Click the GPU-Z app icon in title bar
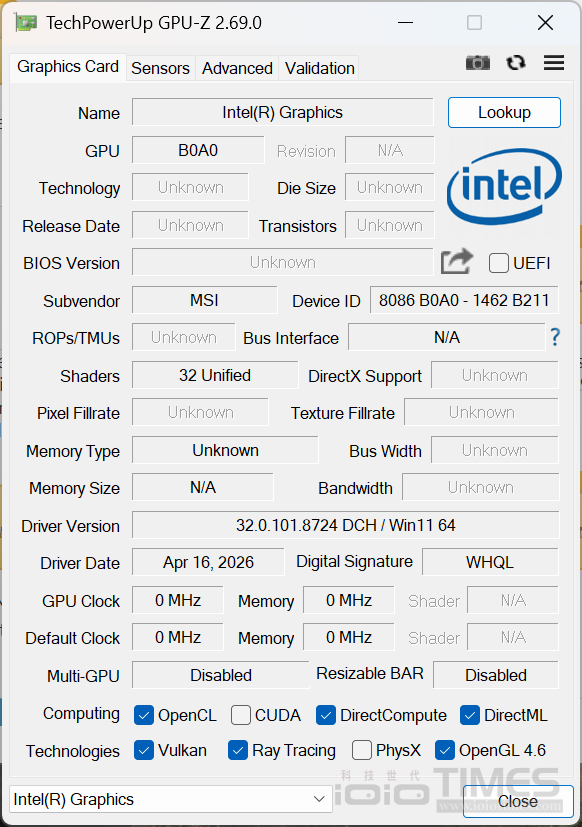Screen dimensions: 582x827 [x=26, y=23]
